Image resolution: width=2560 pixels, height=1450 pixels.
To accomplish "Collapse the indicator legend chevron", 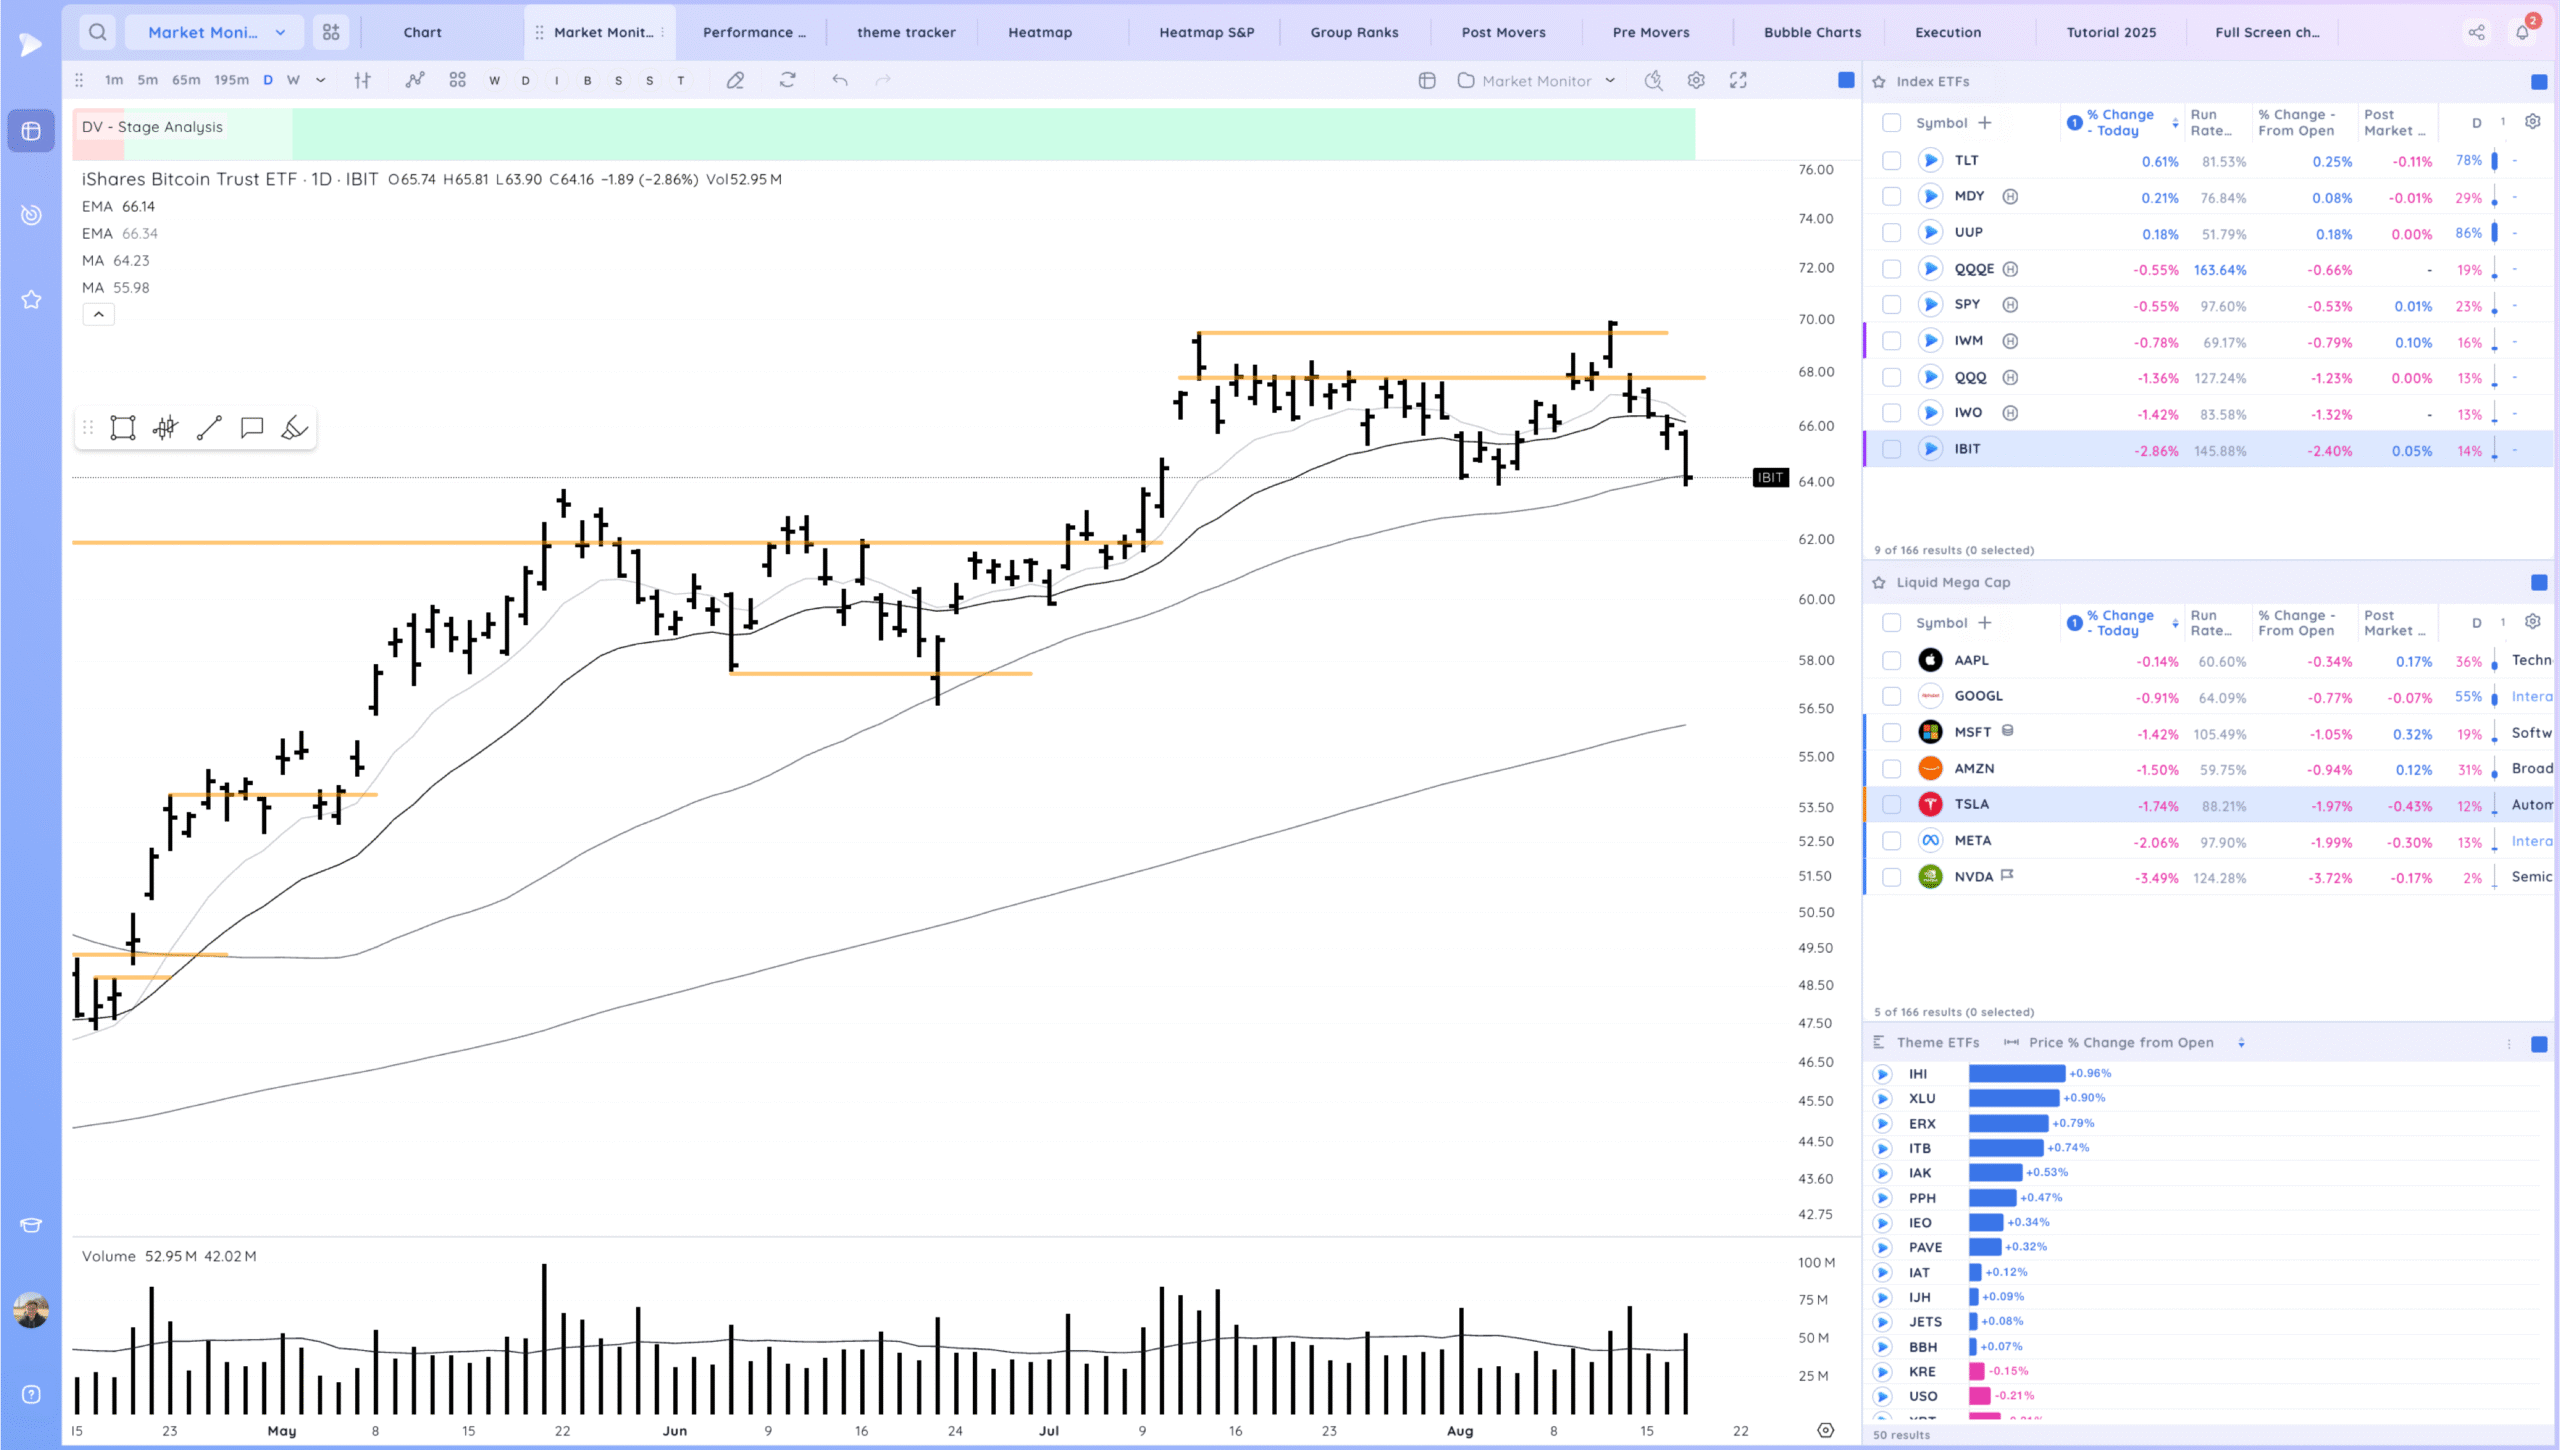I will [x=98, y=314].
